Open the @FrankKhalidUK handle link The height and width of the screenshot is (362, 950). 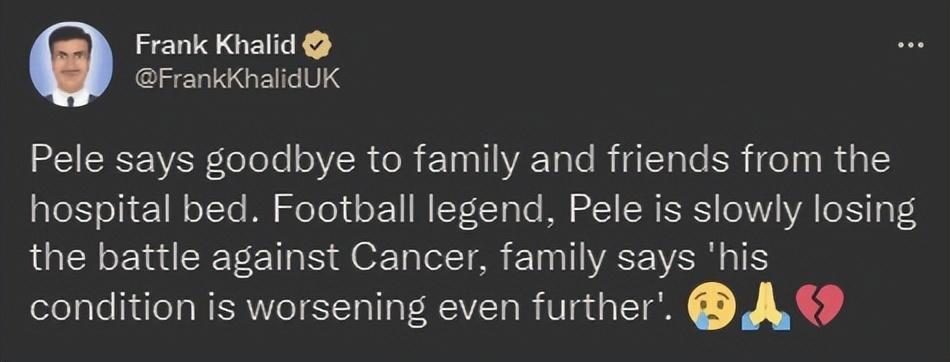(x=238, y=79)
